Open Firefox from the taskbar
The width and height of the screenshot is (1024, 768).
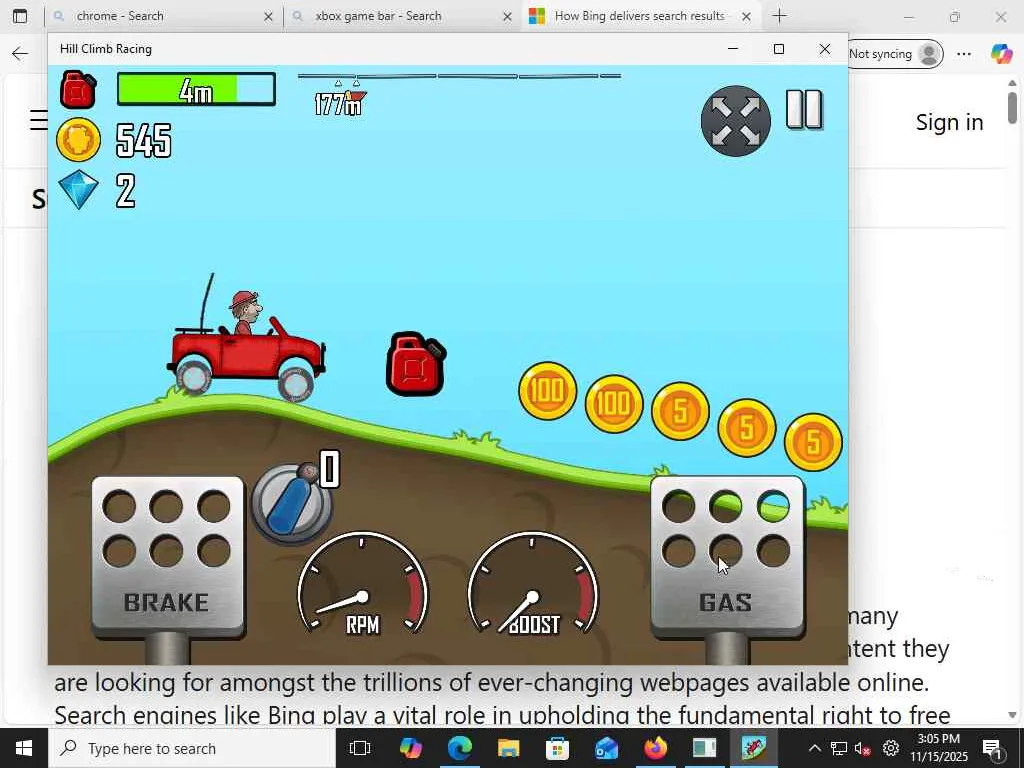pyautogui.click(x=656, y=748)
